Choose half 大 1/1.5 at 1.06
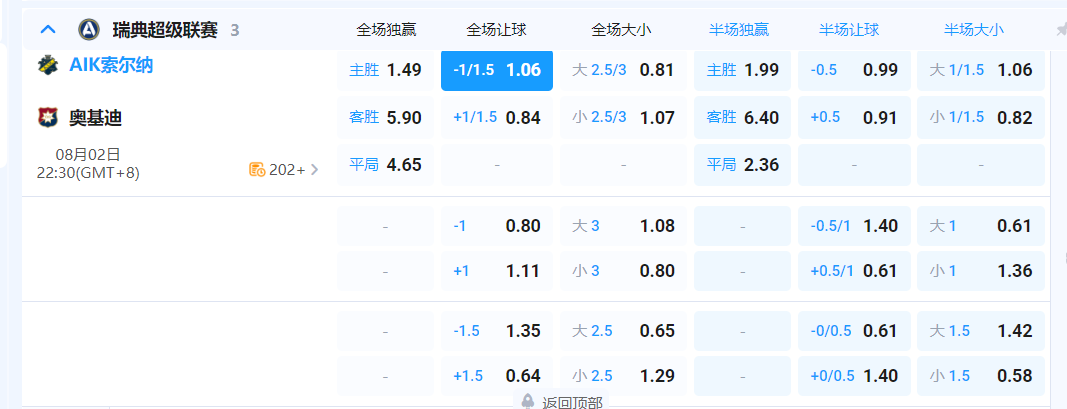 pyautogui.click(x=981, y=70)
